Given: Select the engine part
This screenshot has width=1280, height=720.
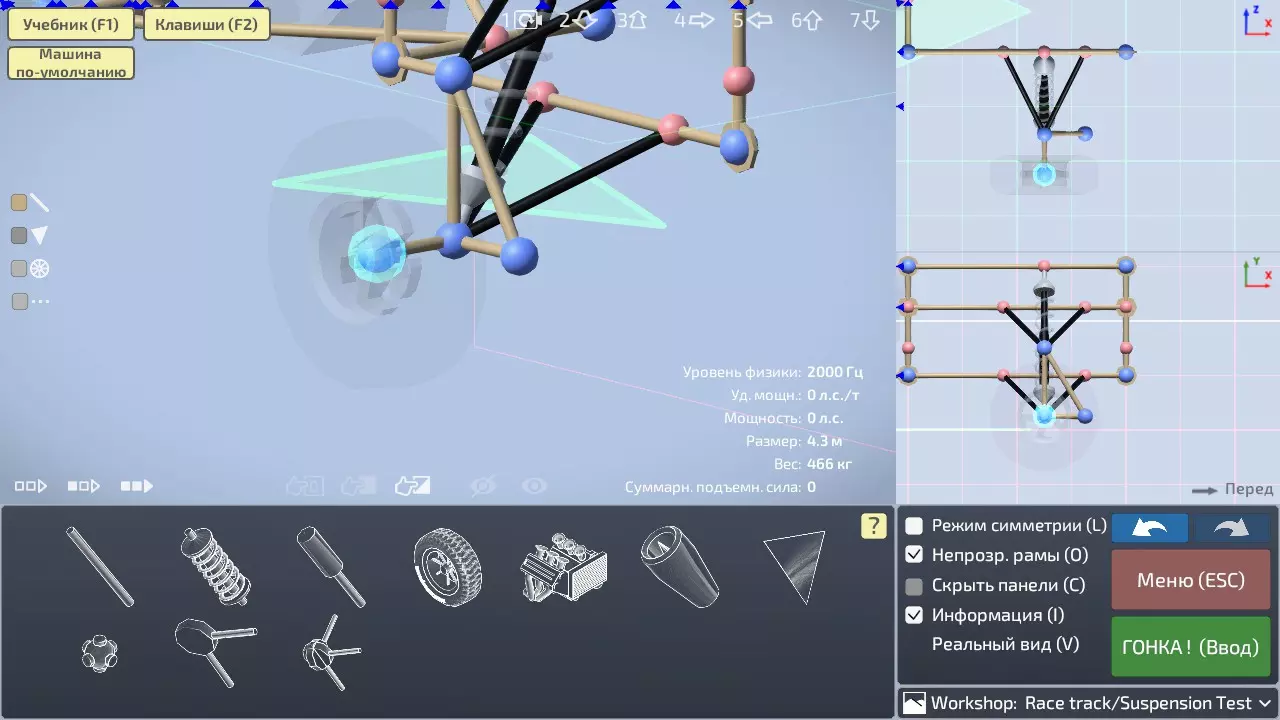Looking at the screenshot, I should (564, 567).
